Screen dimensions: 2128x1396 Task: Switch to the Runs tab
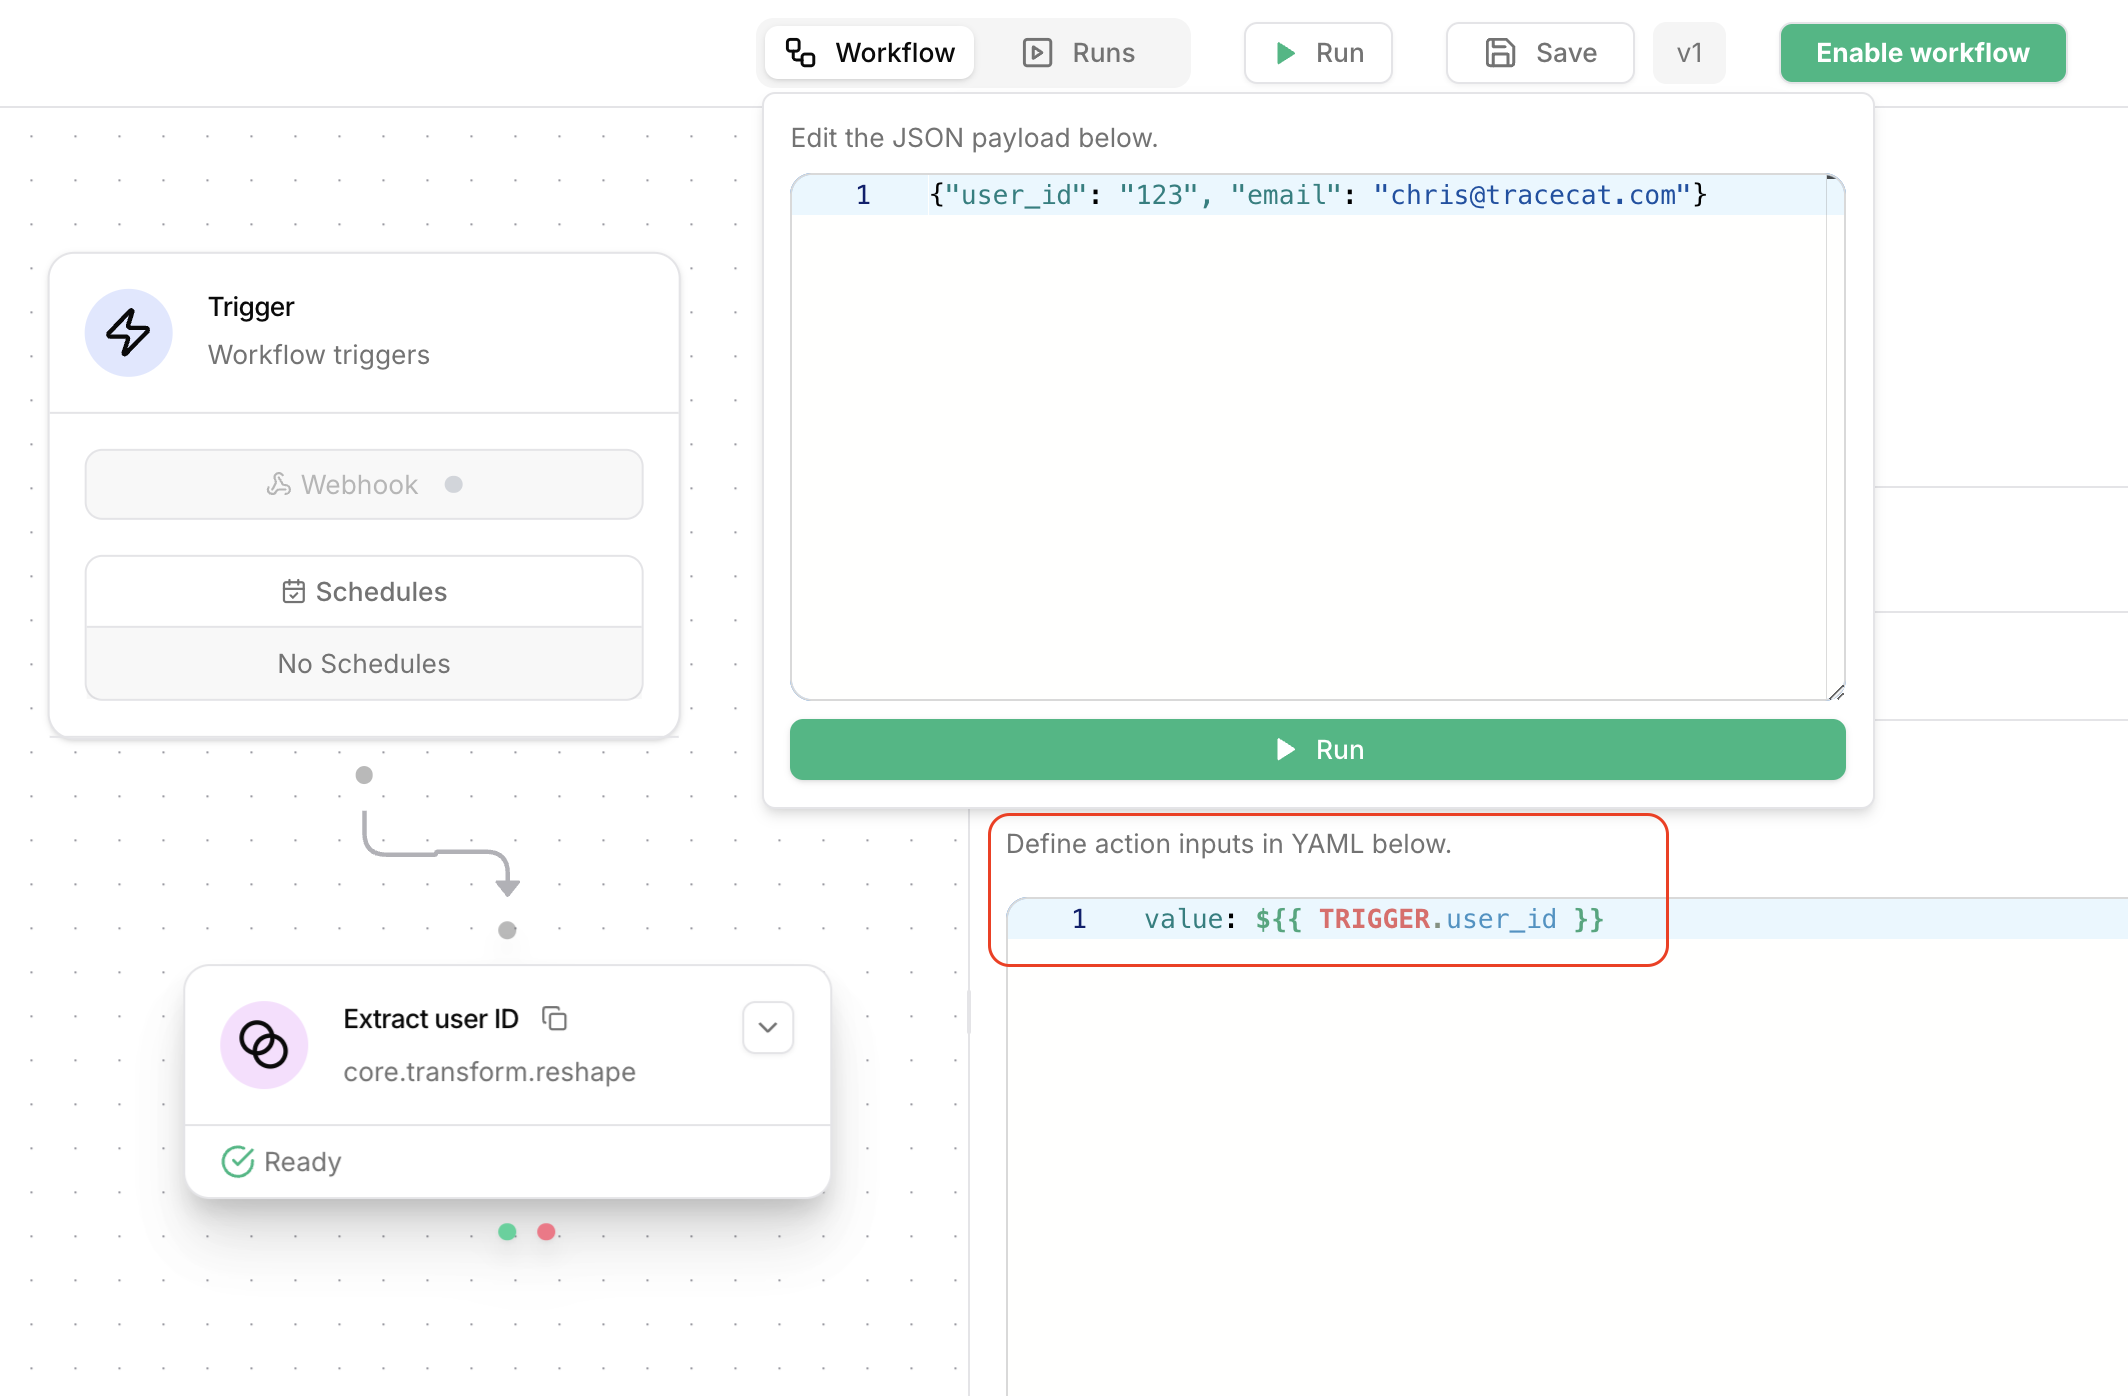point(1079,53)
